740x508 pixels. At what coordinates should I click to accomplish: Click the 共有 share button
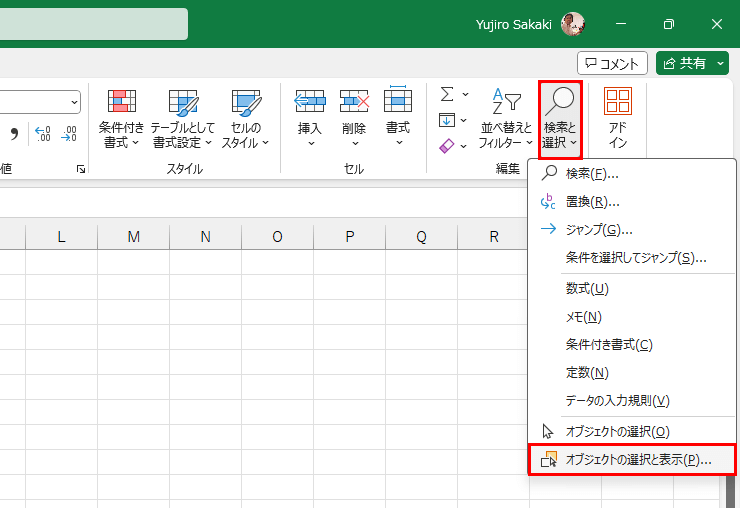[x=684, y=63]
